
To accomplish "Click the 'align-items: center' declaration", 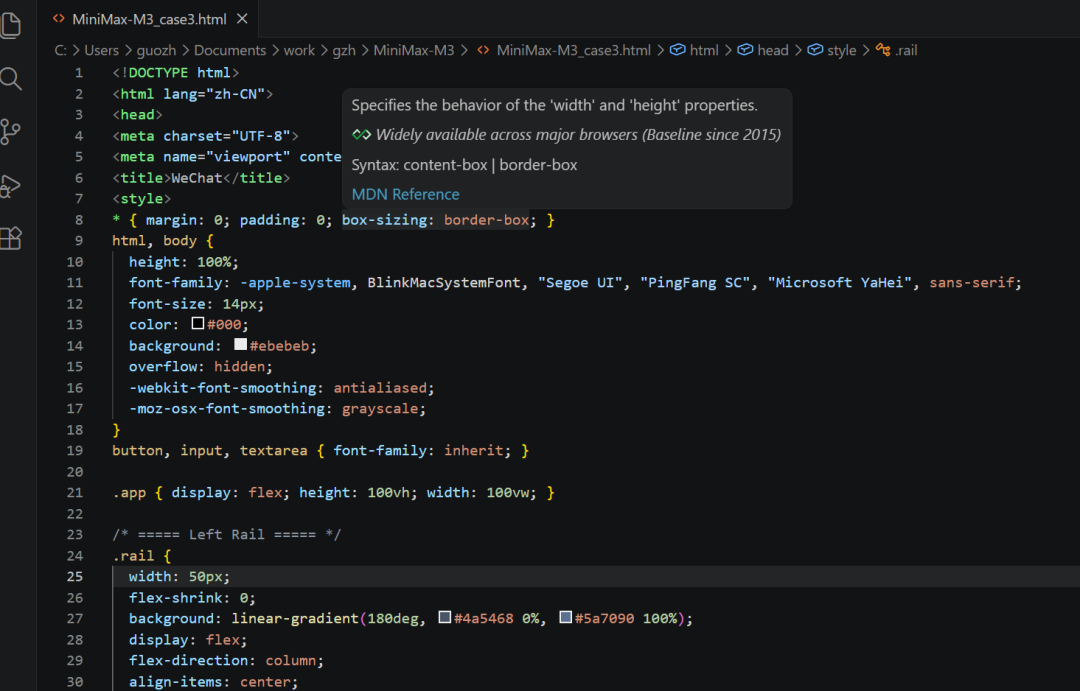I will click(x=214, y=682).
